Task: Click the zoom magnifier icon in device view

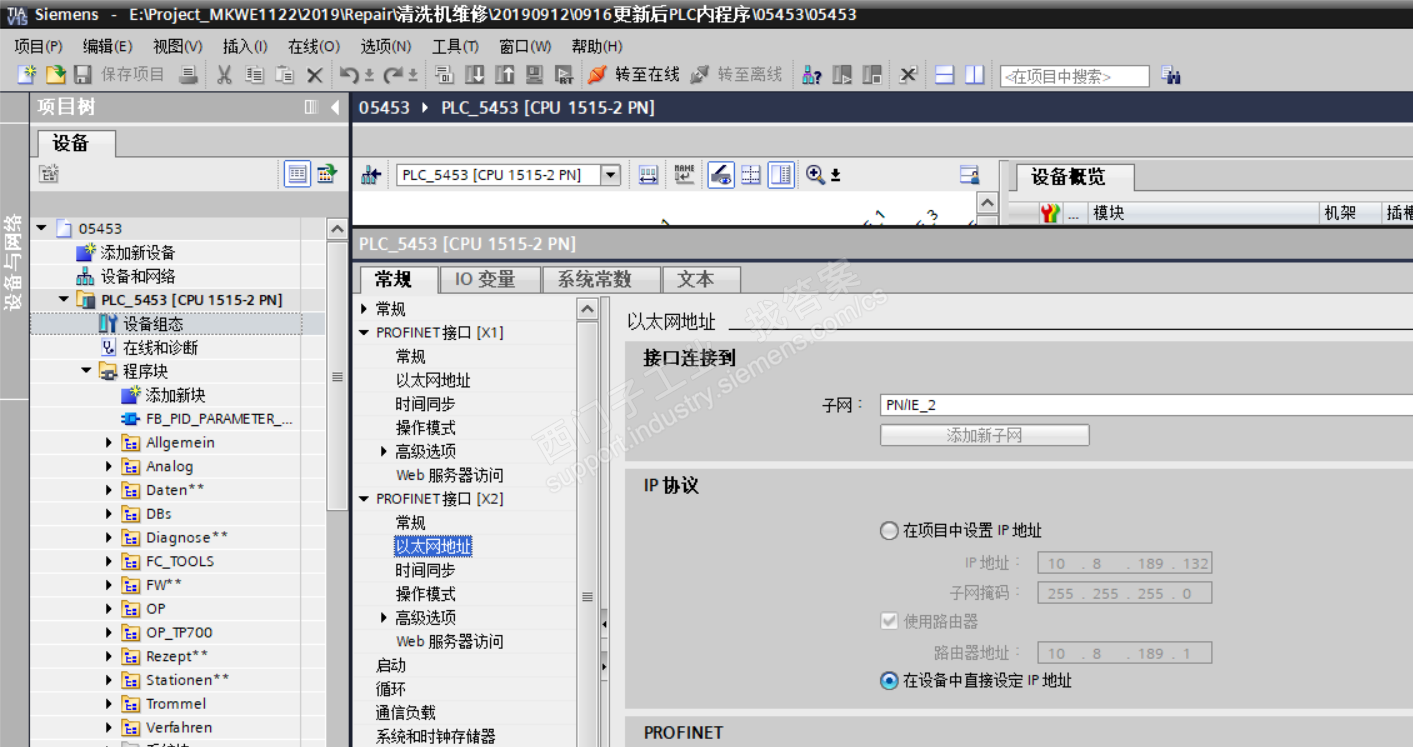Action: [816, 175]
